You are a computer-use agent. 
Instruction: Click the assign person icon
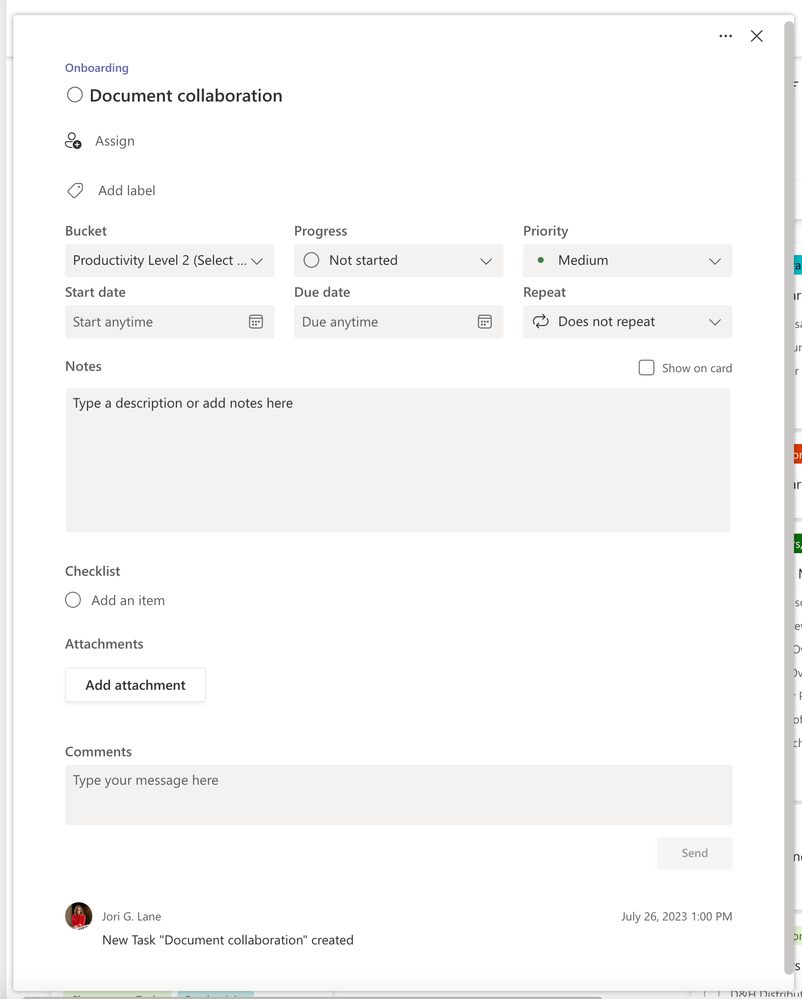click(x=73, y=141)
